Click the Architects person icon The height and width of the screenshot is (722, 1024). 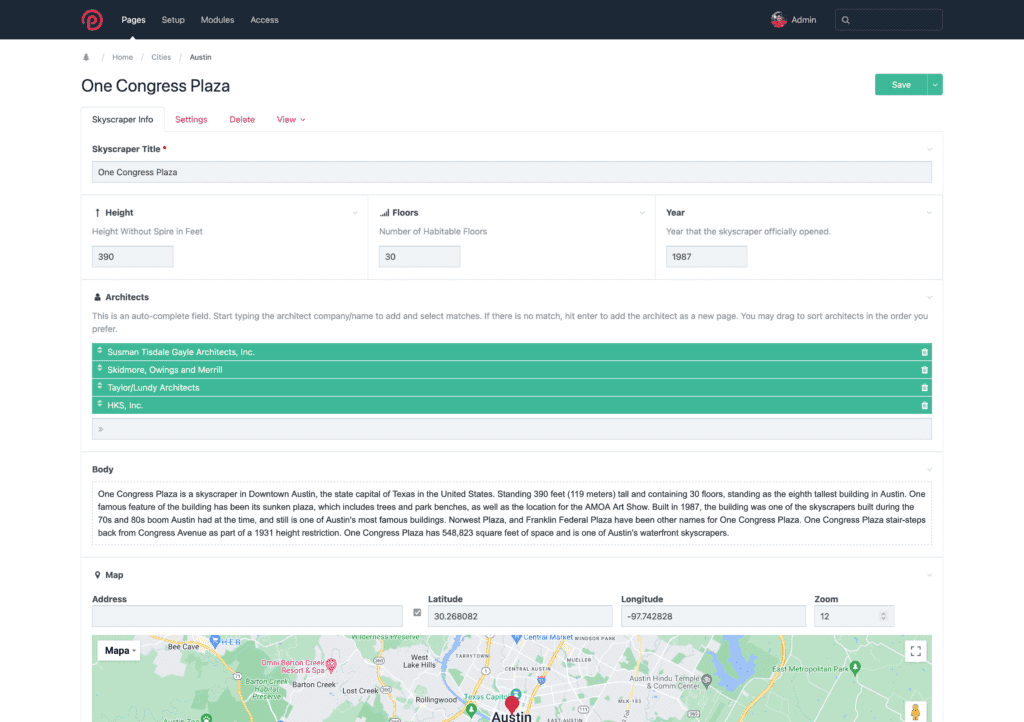(97, 297)
